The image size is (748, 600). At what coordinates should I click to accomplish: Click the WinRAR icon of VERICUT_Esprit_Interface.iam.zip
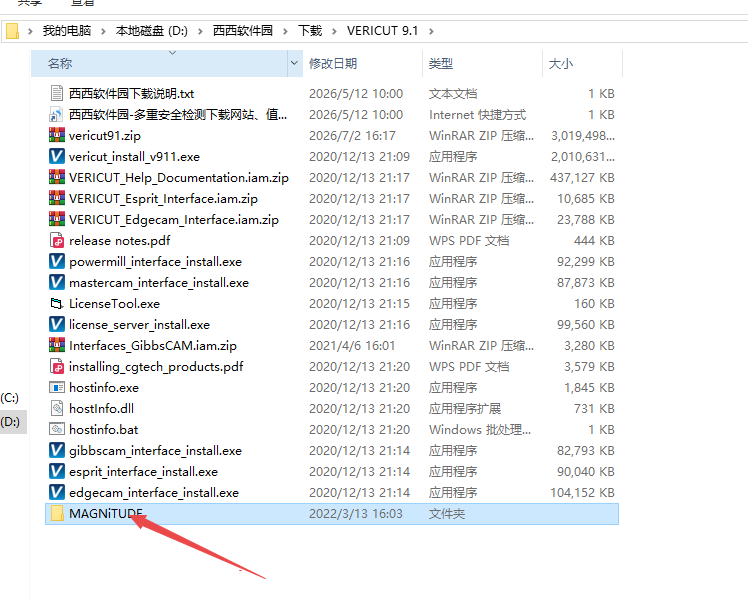pyautogui.click(x=57, y=198)
